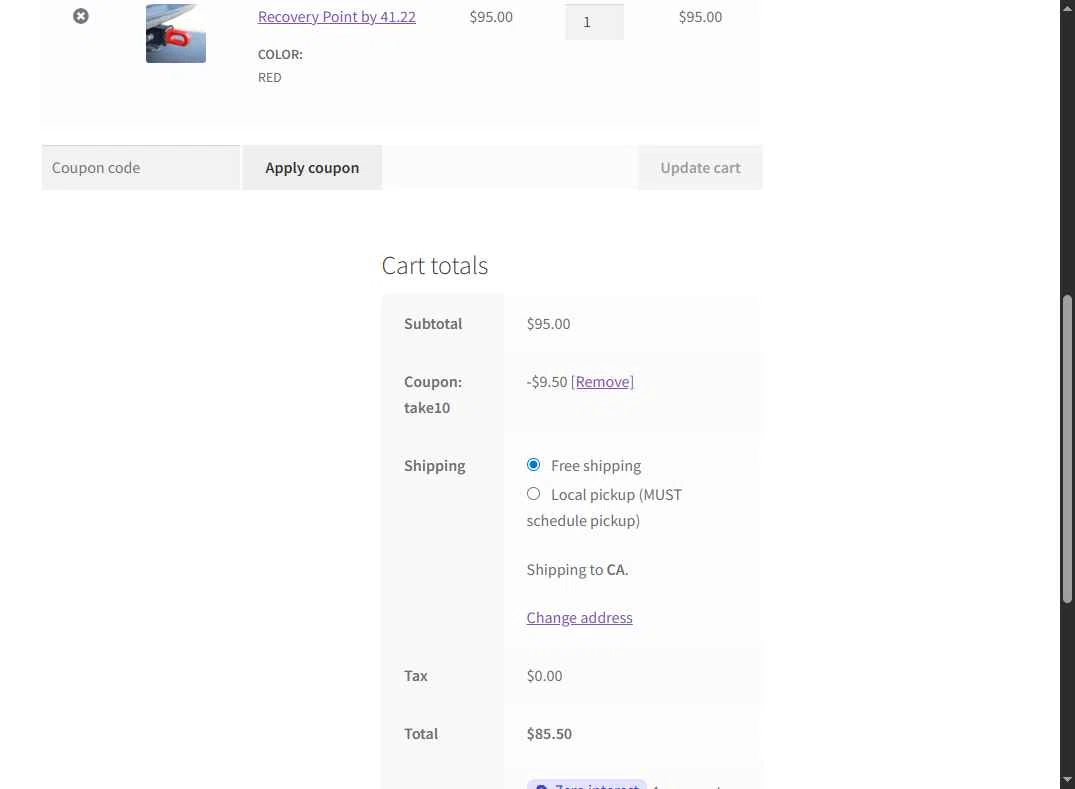Focus the Coupon code field
Image resolution: width=1075 pixels, height=789 pixels.
[141, 168]
